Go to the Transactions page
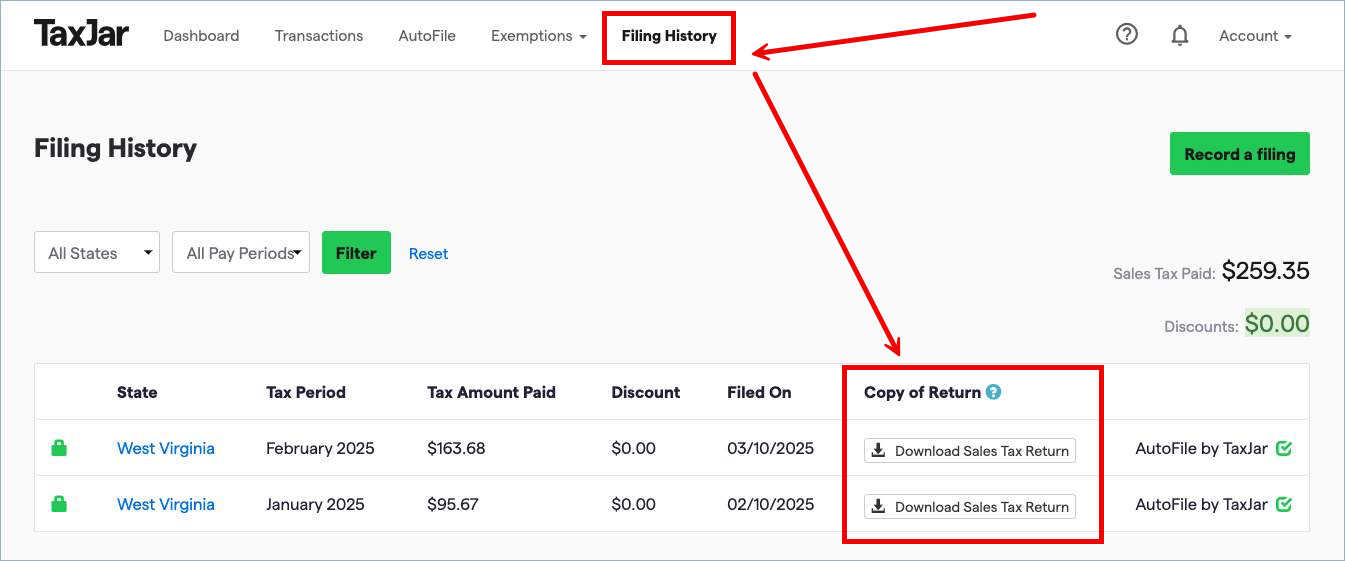 tap(319, 35)
